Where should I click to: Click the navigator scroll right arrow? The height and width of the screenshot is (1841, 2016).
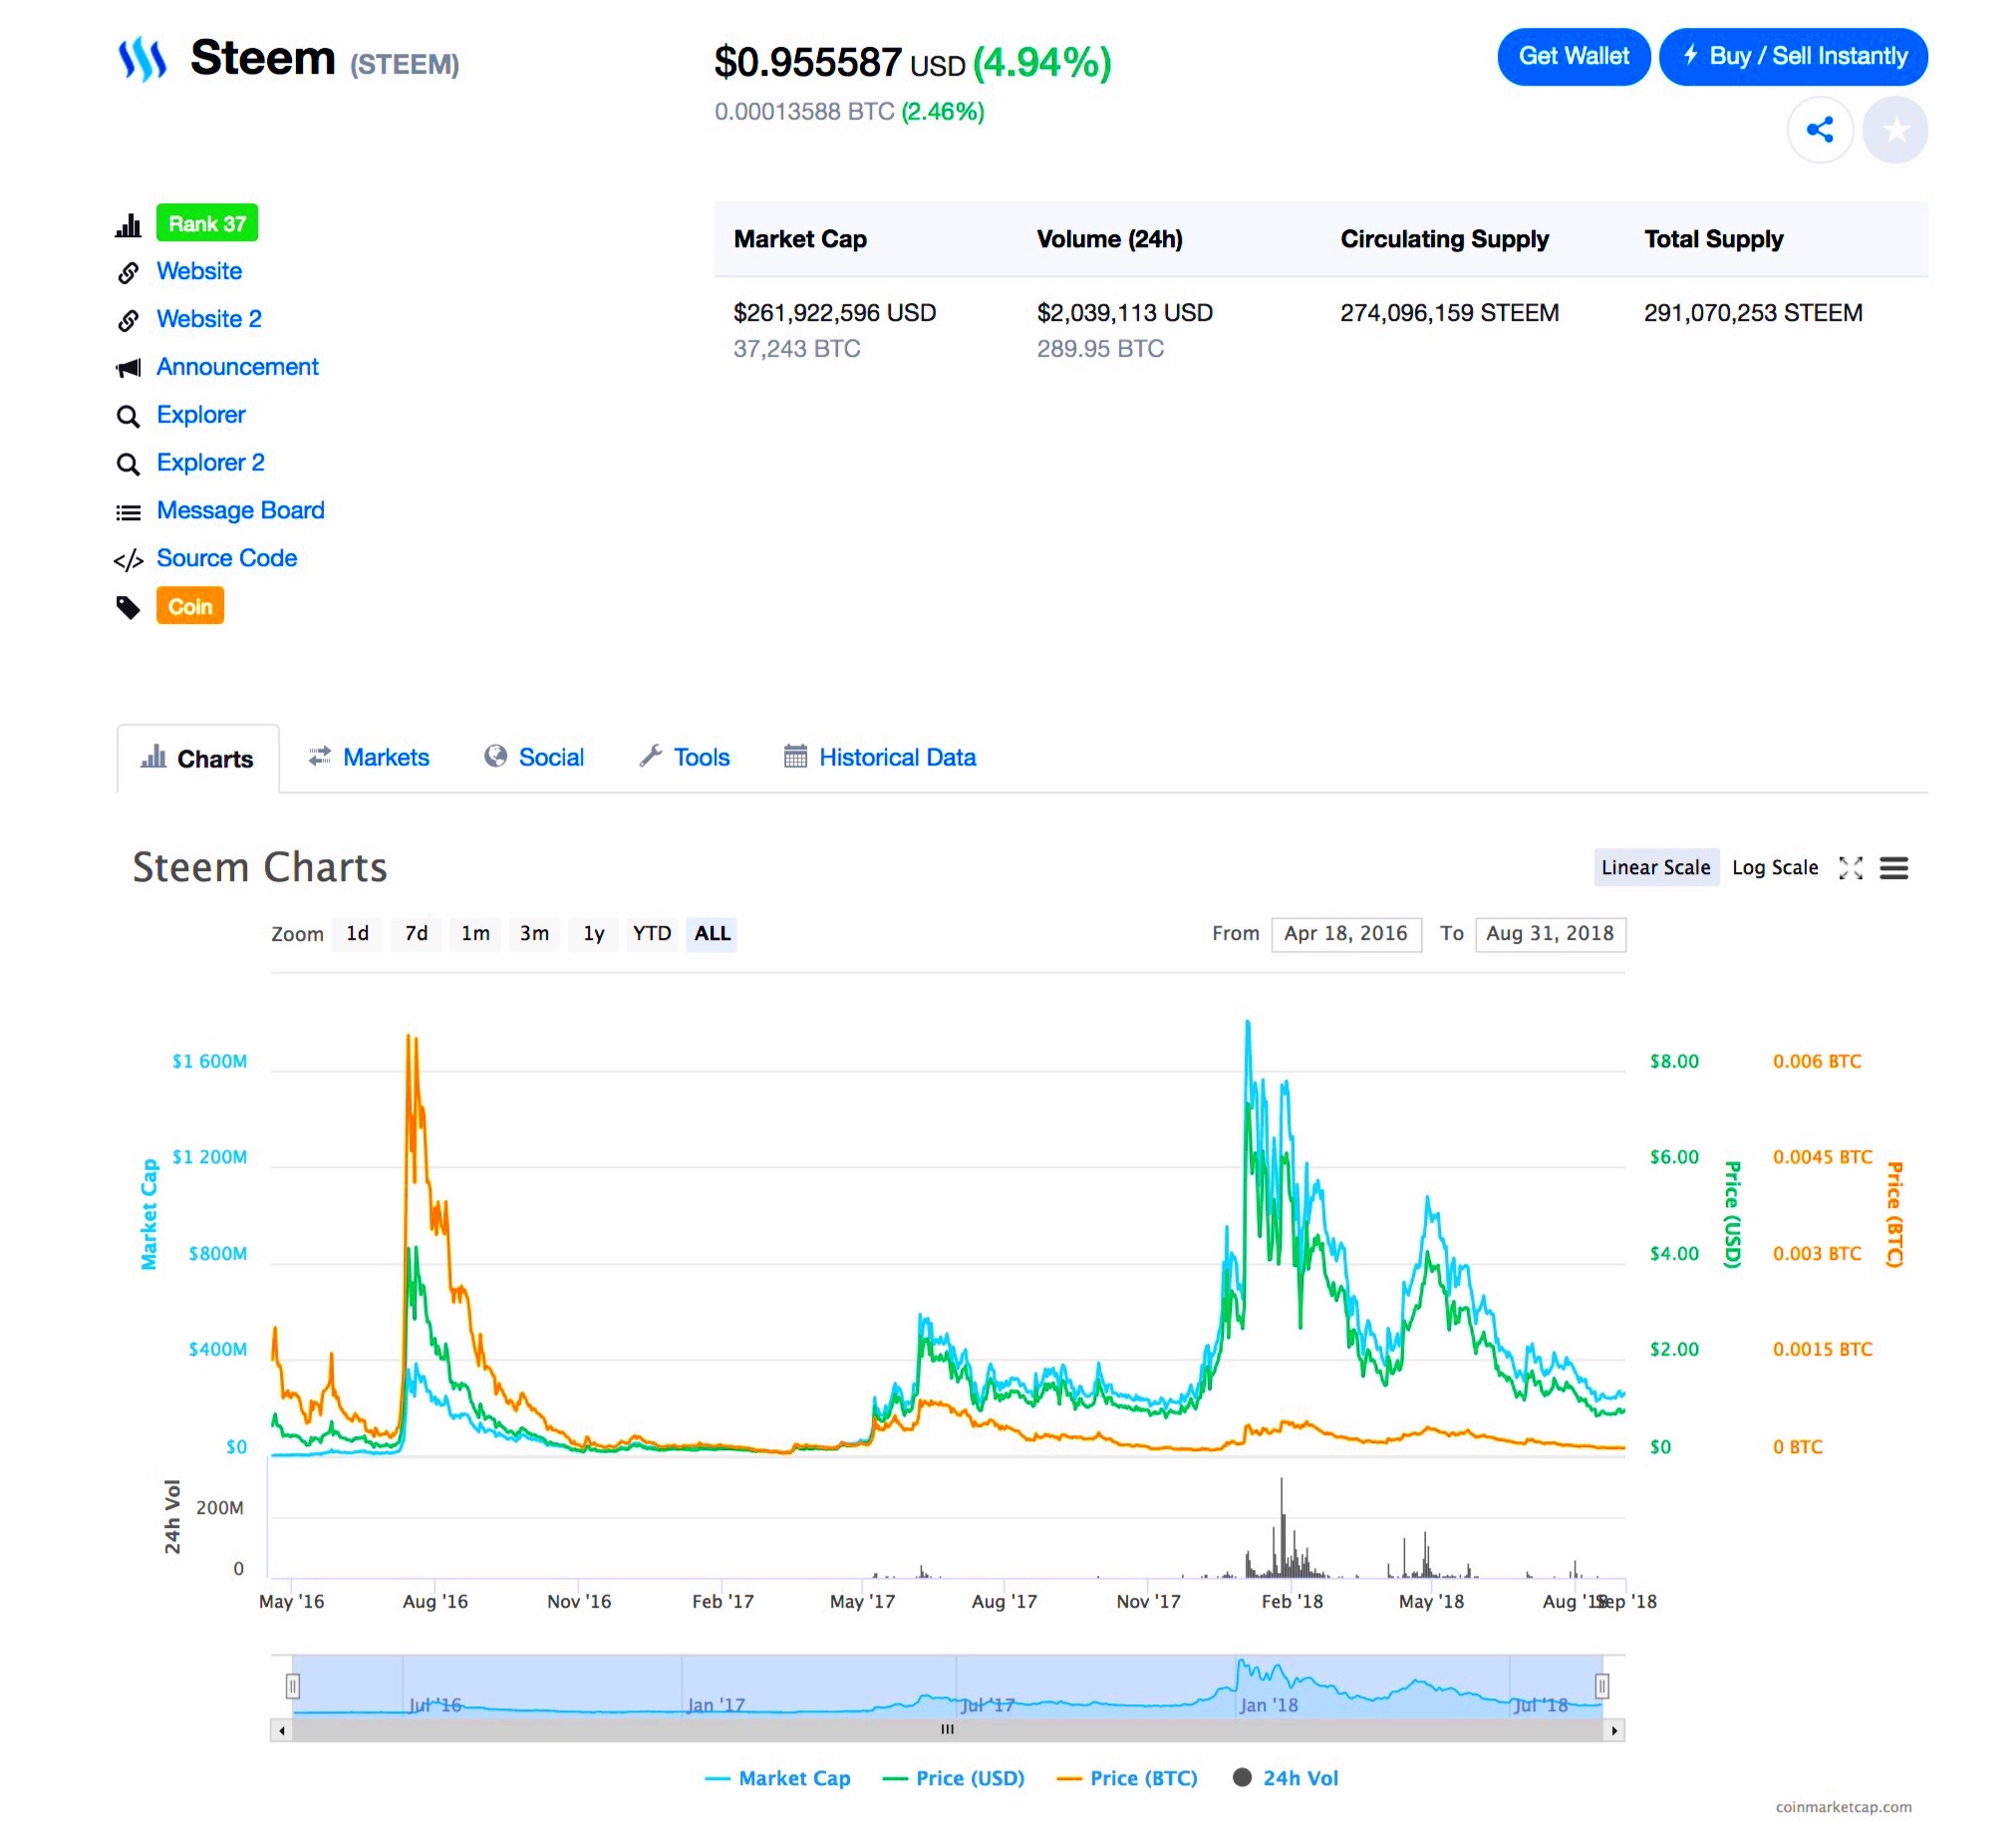coord(1614,1730)
